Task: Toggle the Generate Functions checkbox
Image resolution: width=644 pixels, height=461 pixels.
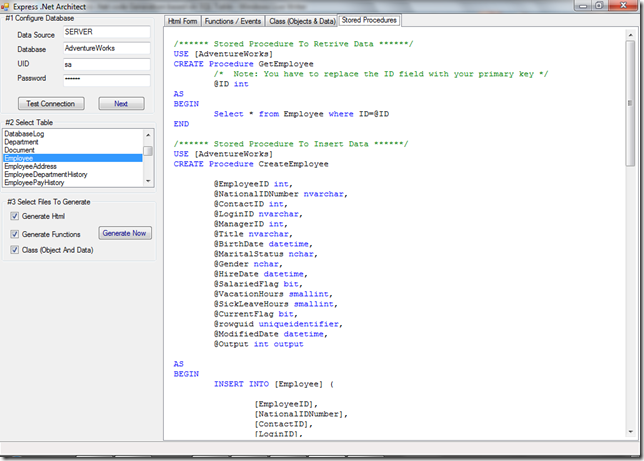Action: [14, 234]
